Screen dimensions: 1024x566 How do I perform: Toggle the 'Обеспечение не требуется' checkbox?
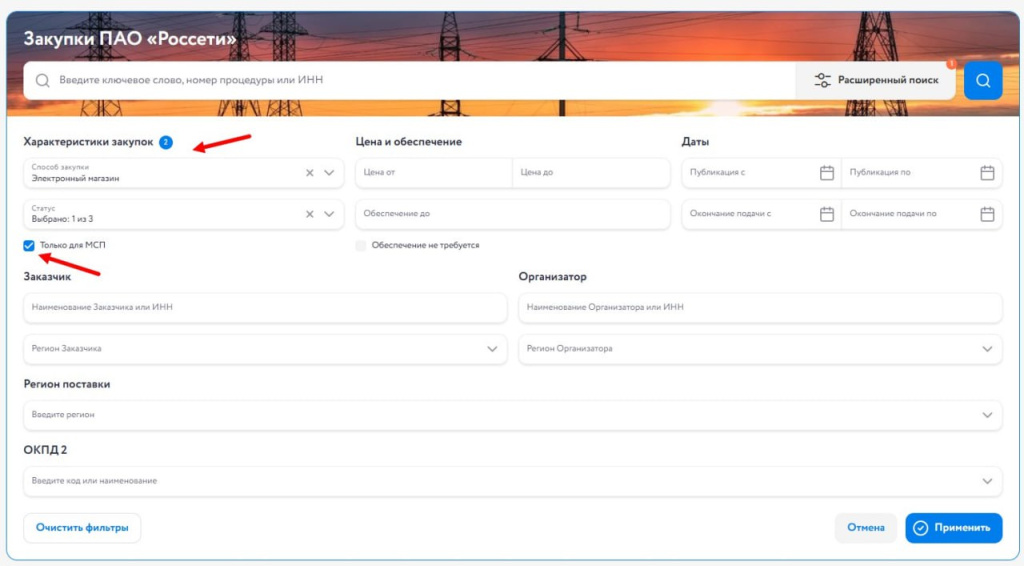pos(361,245)
